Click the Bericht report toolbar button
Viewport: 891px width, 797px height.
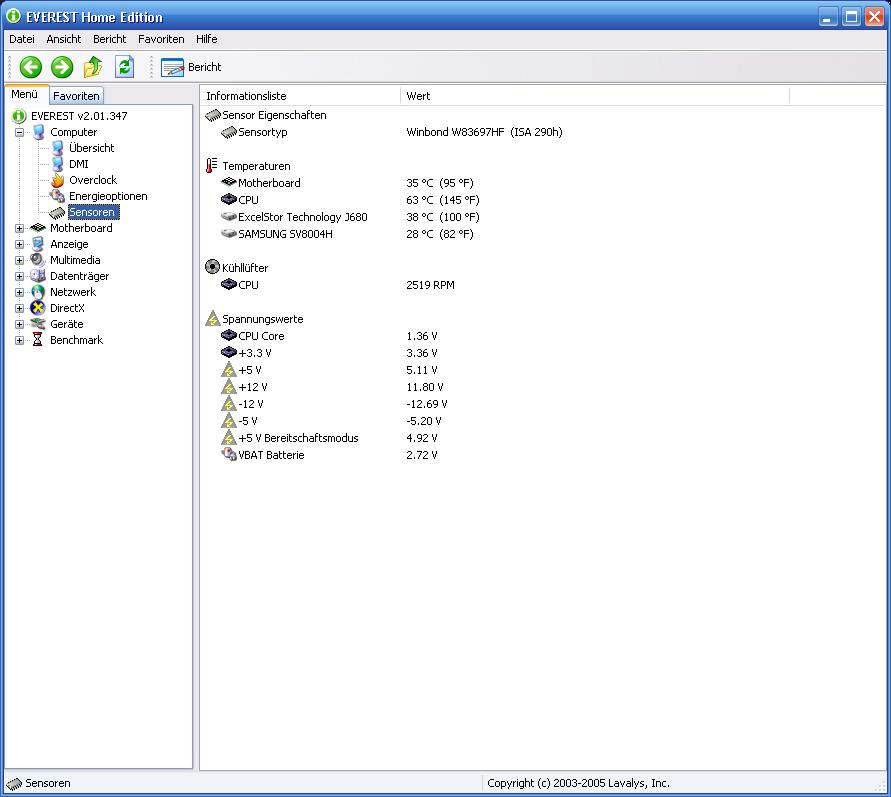(191, 67)
